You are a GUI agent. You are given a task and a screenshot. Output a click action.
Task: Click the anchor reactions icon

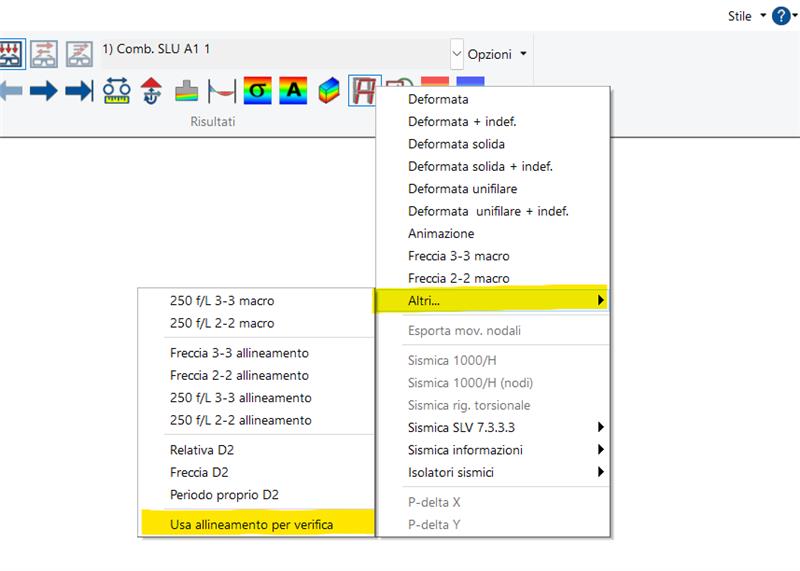[152, 91]
